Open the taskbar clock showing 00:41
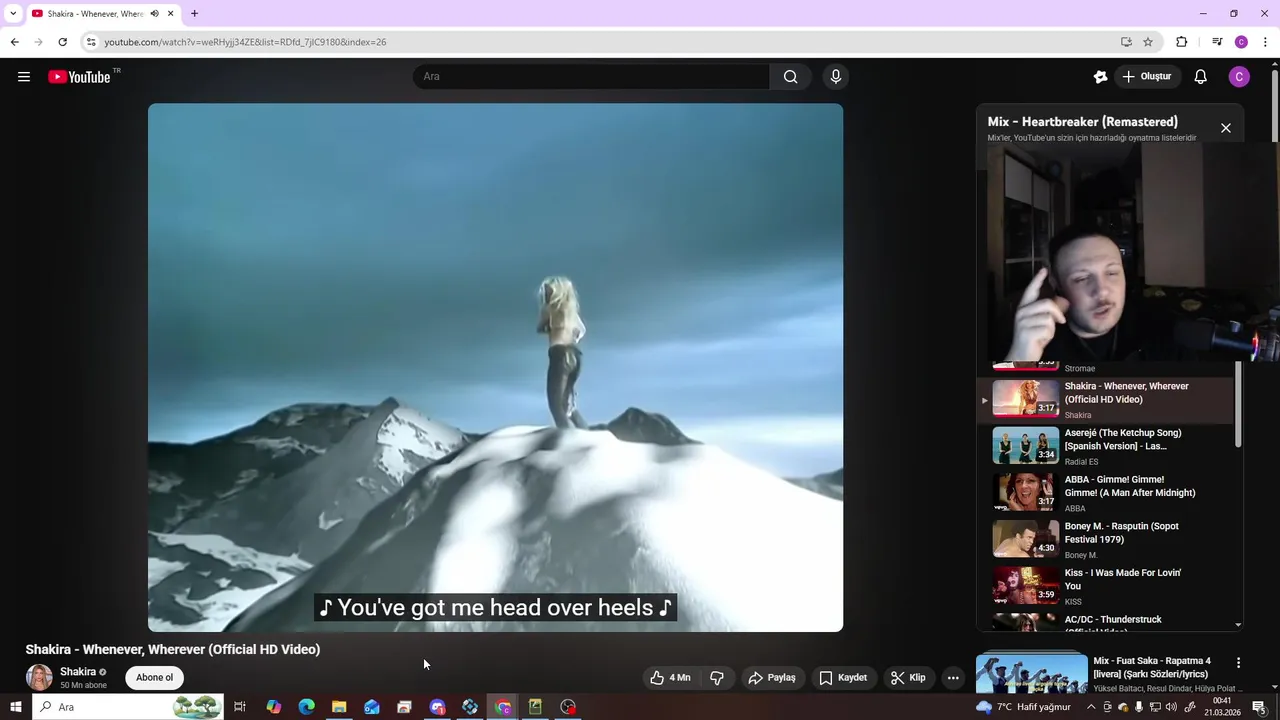Image resolution: width=1280 pixels, height=720 pixels. pyautogui.click(x=1222, y=707)
